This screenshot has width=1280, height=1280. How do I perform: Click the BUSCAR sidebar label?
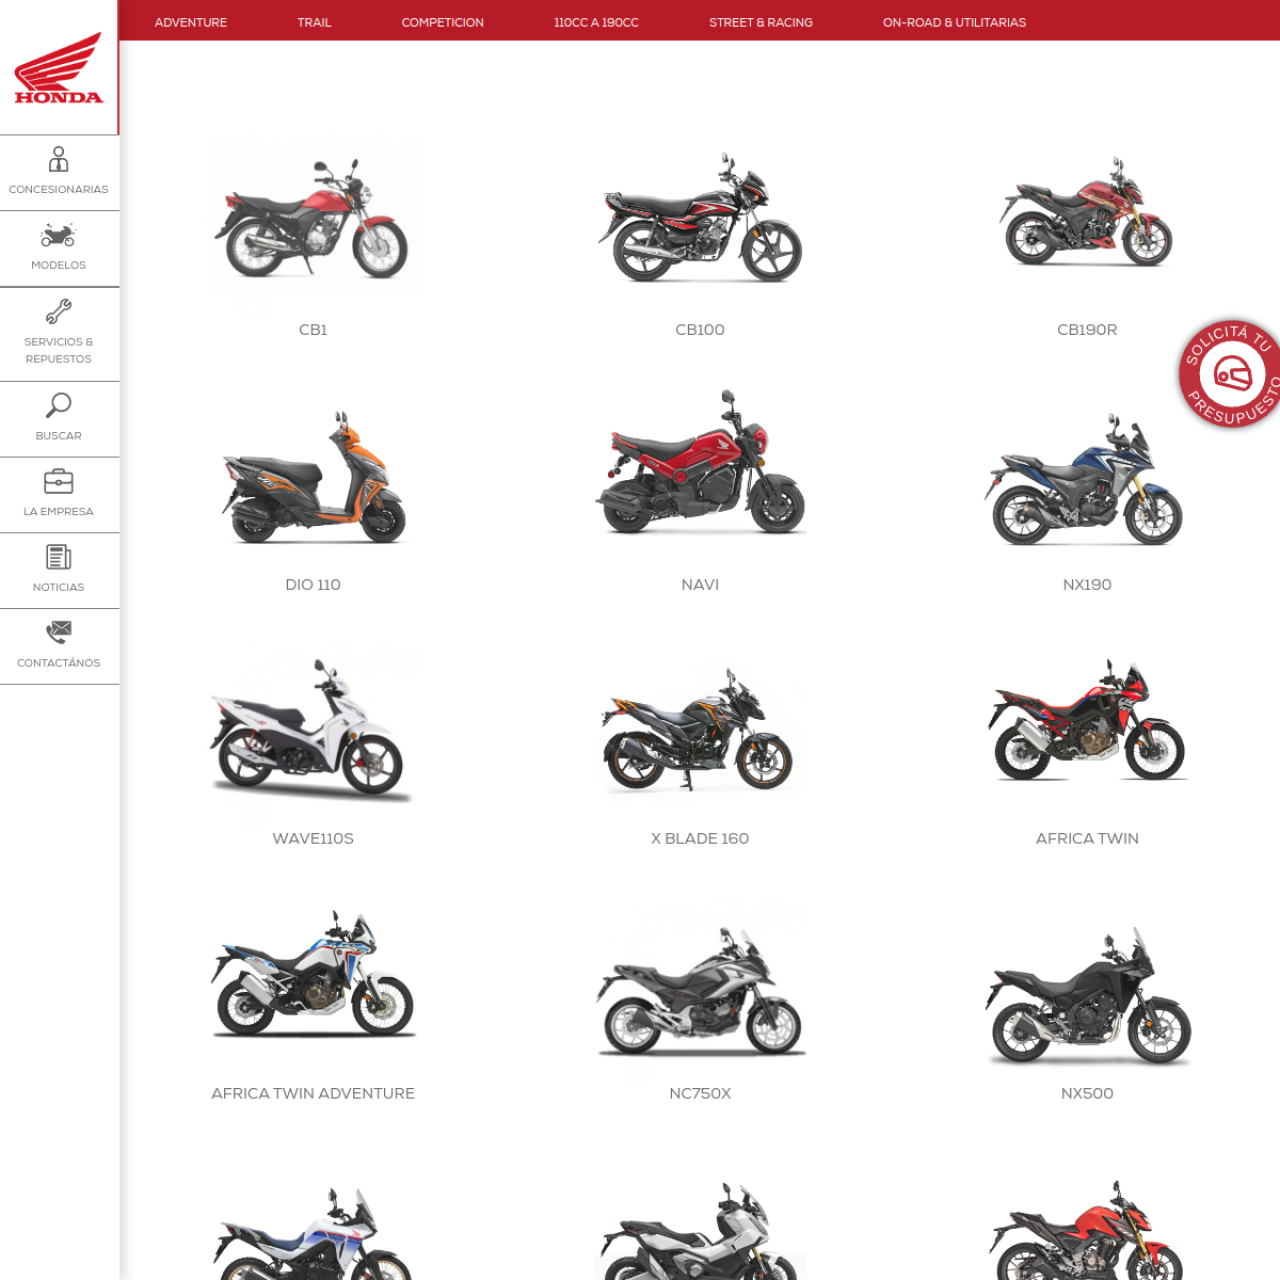pos(58,436)
